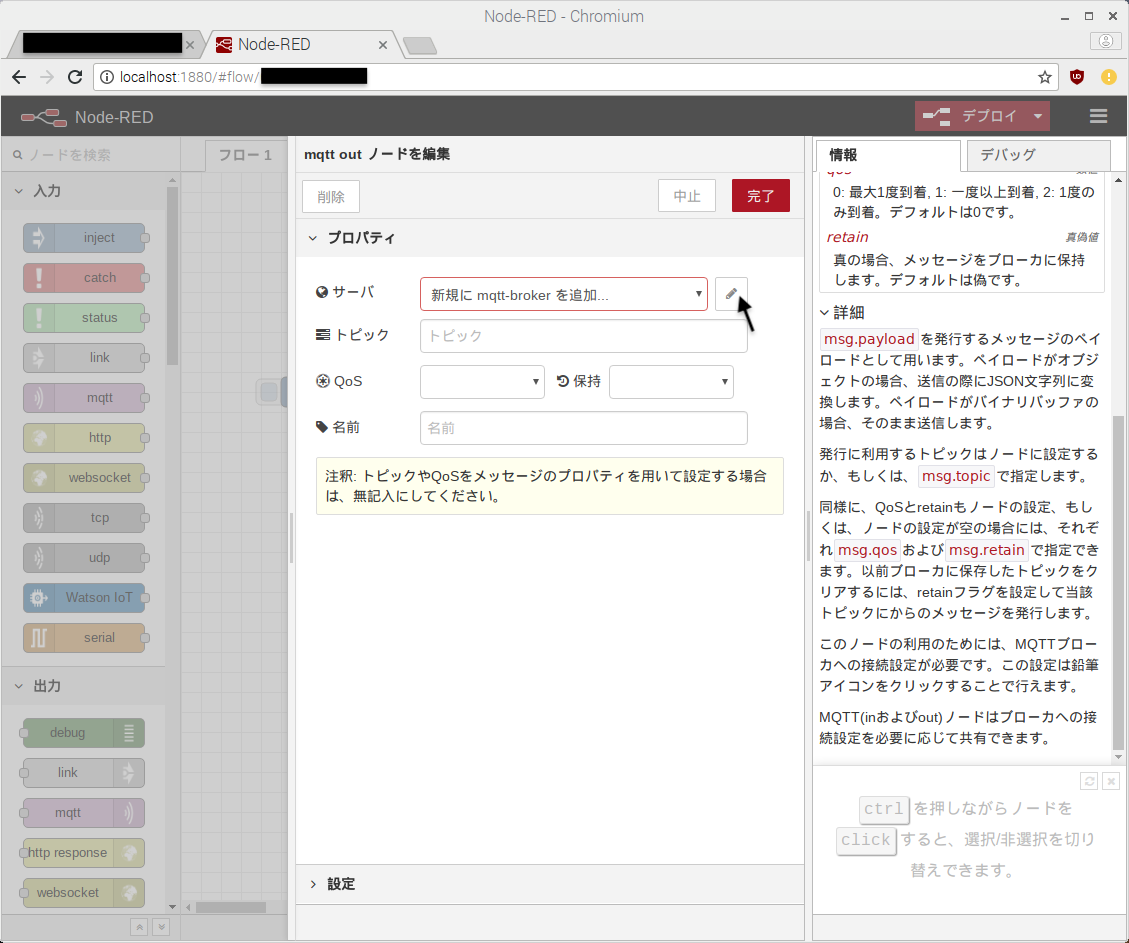Click the Watson IoT node
The width and height of the screenshot is (1129, 943).
84,597
